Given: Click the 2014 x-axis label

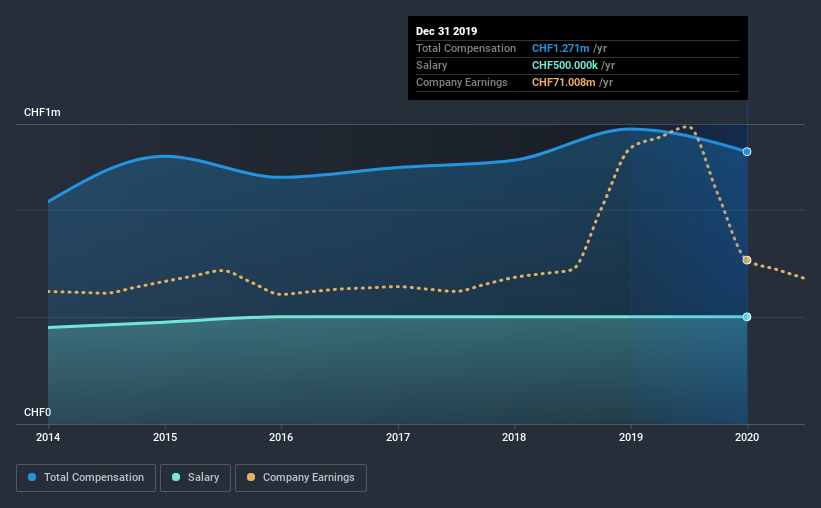Looking at the screenshot, I should coord(48,437).
